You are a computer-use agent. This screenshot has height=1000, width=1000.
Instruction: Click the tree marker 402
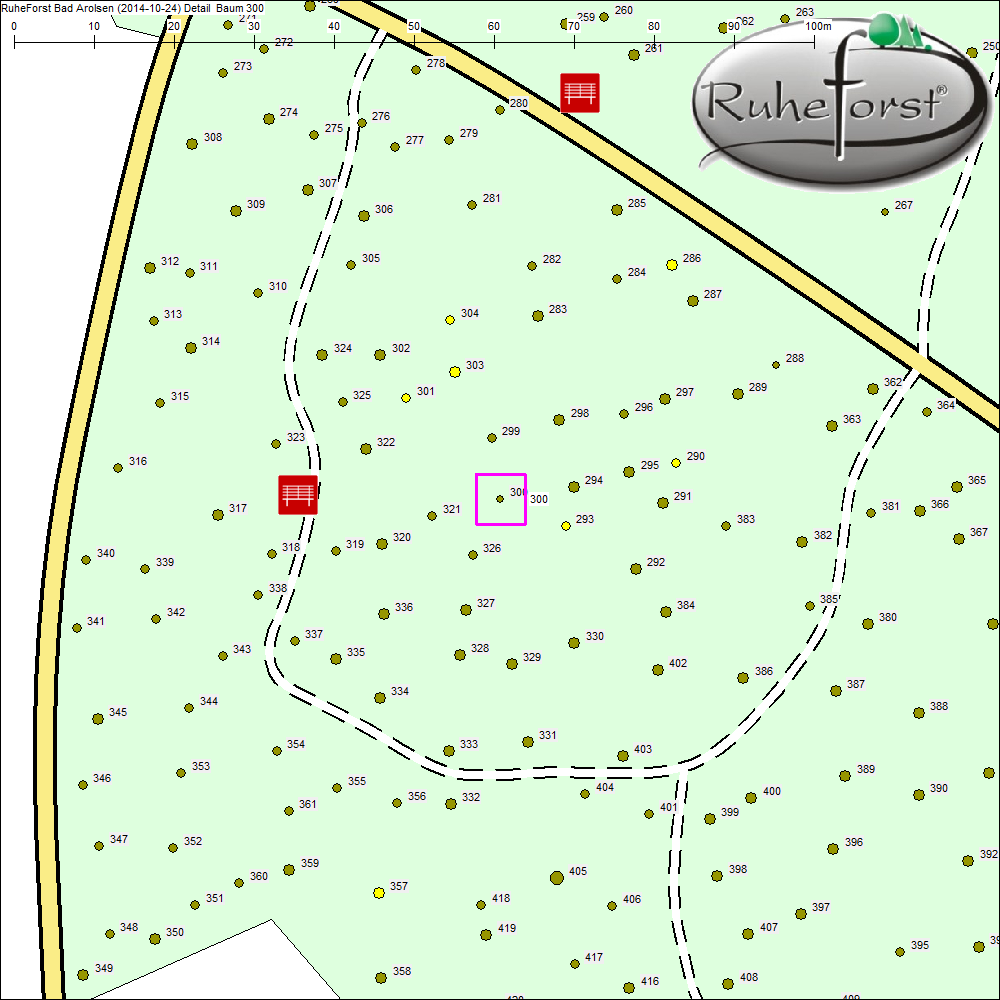click(657, 670)
